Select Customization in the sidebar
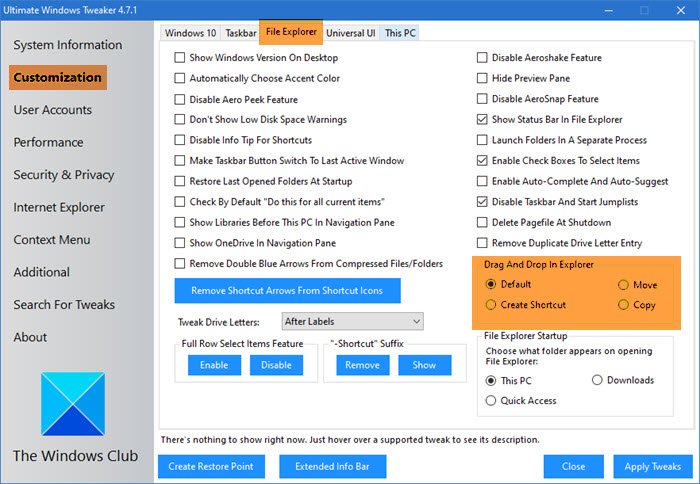Screen dimensions: 700x484 (58, 77)
